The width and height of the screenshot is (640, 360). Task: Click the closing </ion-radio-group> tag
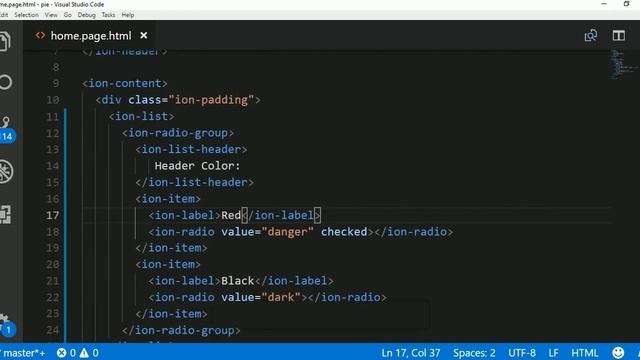181,330
